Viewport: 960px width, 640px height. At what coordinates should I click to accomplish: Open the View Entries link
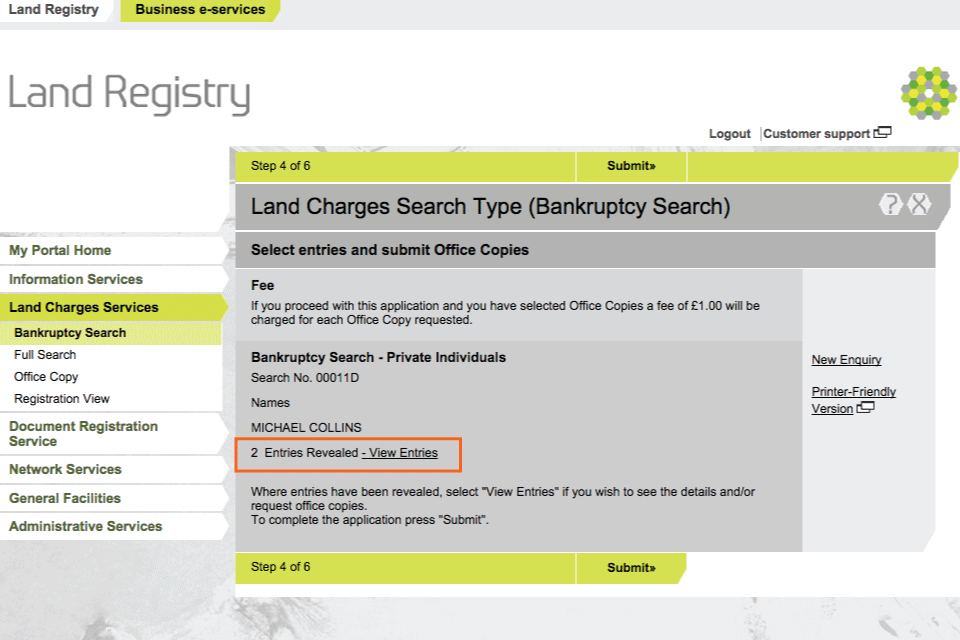point(400,453)
